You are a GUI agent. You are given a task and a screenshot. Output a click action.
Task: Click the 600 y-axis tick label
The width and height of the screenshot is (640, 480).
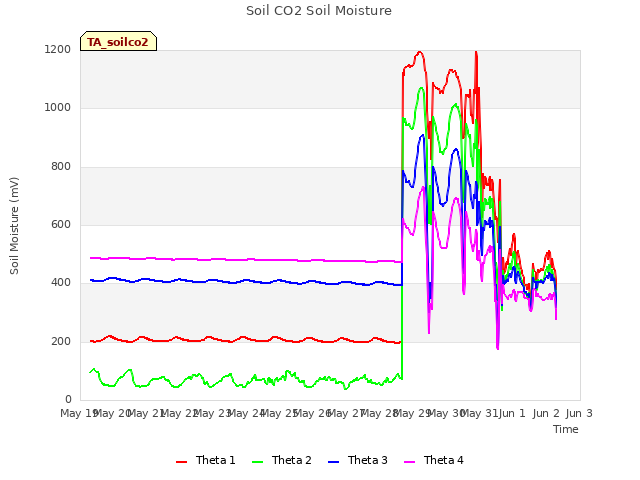pyautogui.click(x=61, y=224)
